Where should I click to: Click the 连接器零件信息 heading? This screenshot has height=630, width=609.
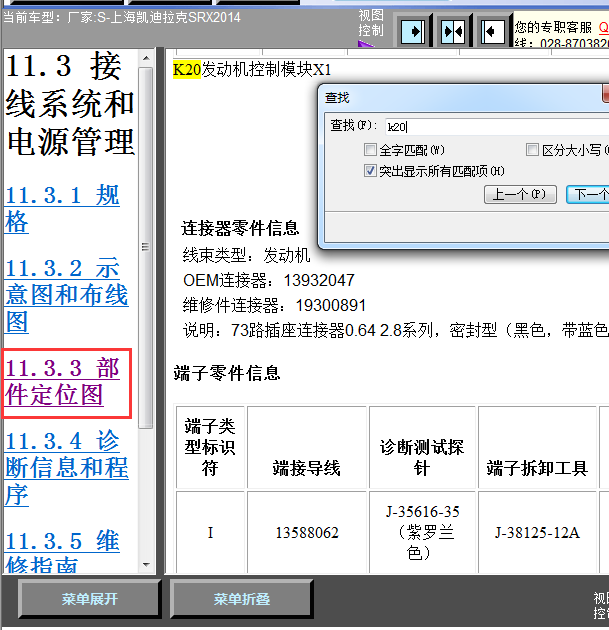tap(240, 229)
